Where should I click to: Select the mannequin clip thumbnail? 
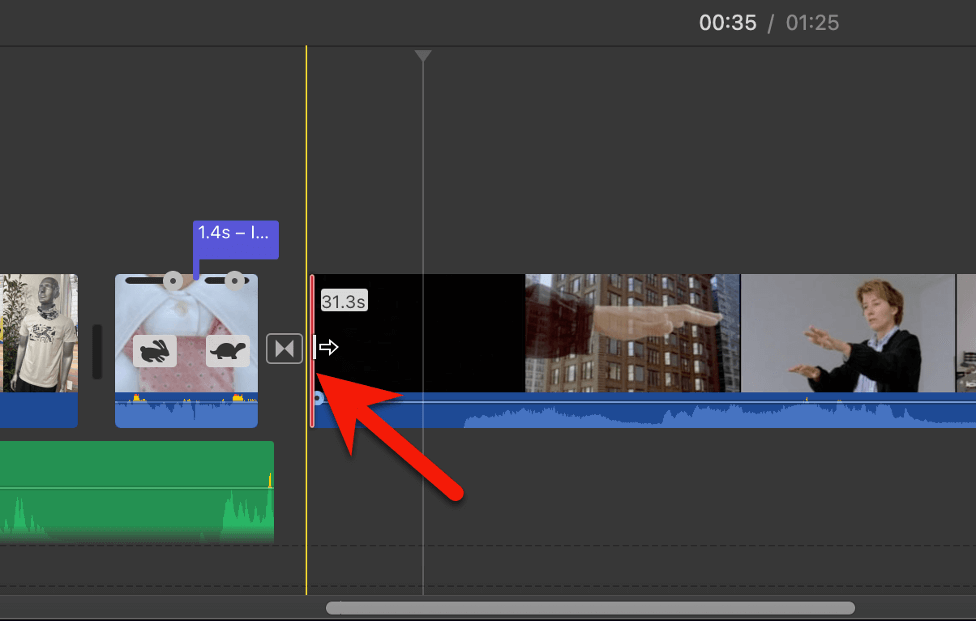point(39,333)
